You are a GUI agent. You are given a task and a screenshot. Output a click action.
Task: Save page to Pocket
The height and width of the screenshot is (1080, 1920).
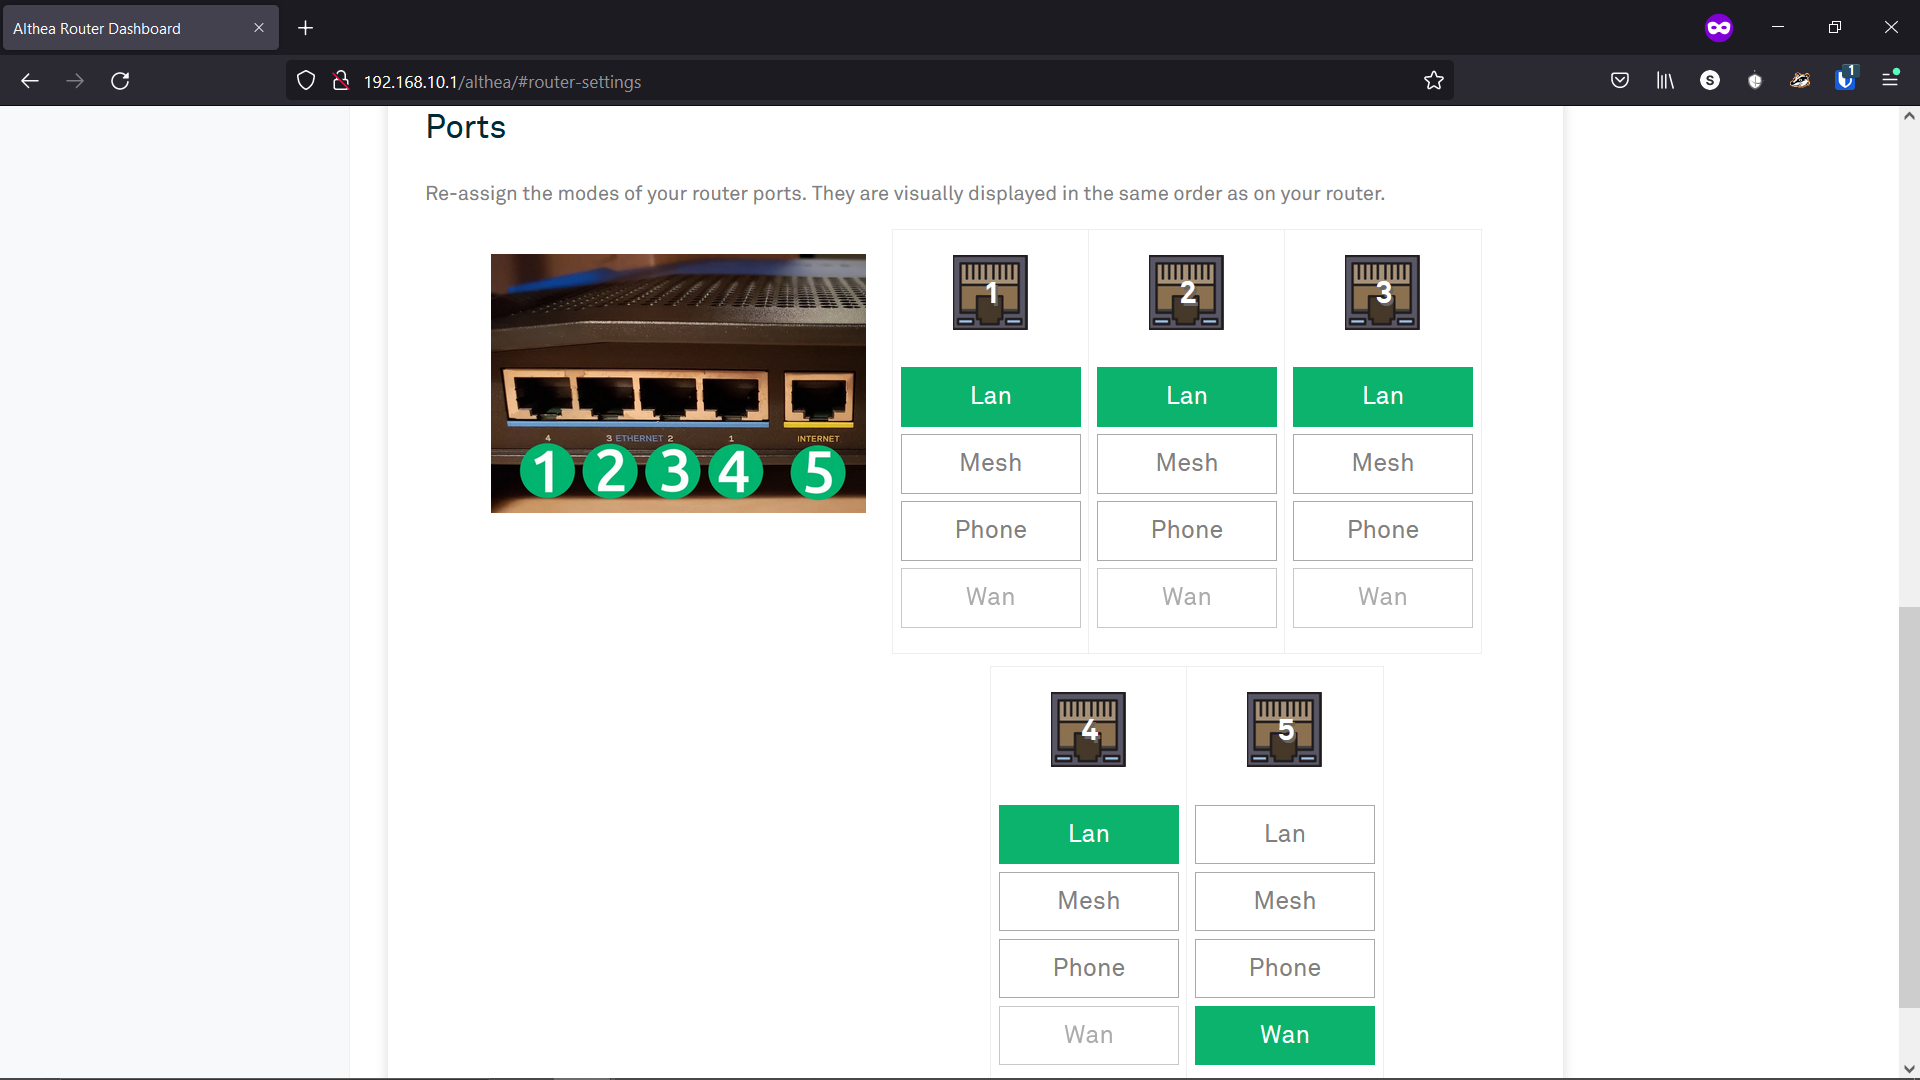point(1620,81)
